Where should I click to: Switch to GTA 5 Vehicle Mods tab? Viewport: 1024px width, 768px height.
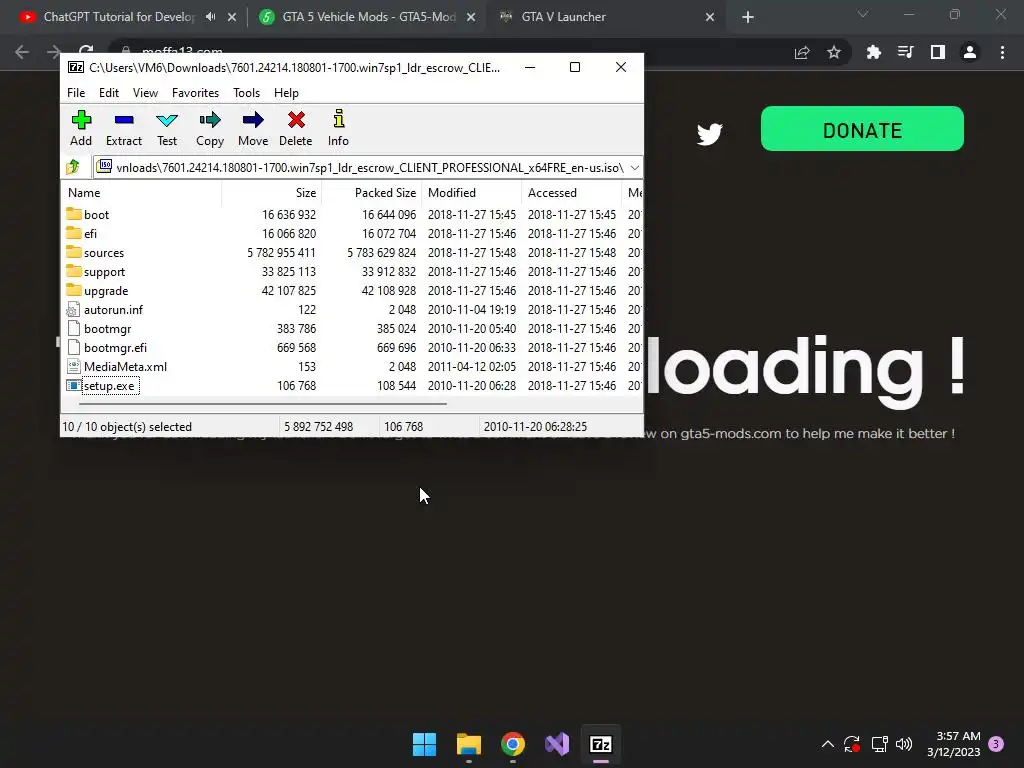click(x=368, y=17)
